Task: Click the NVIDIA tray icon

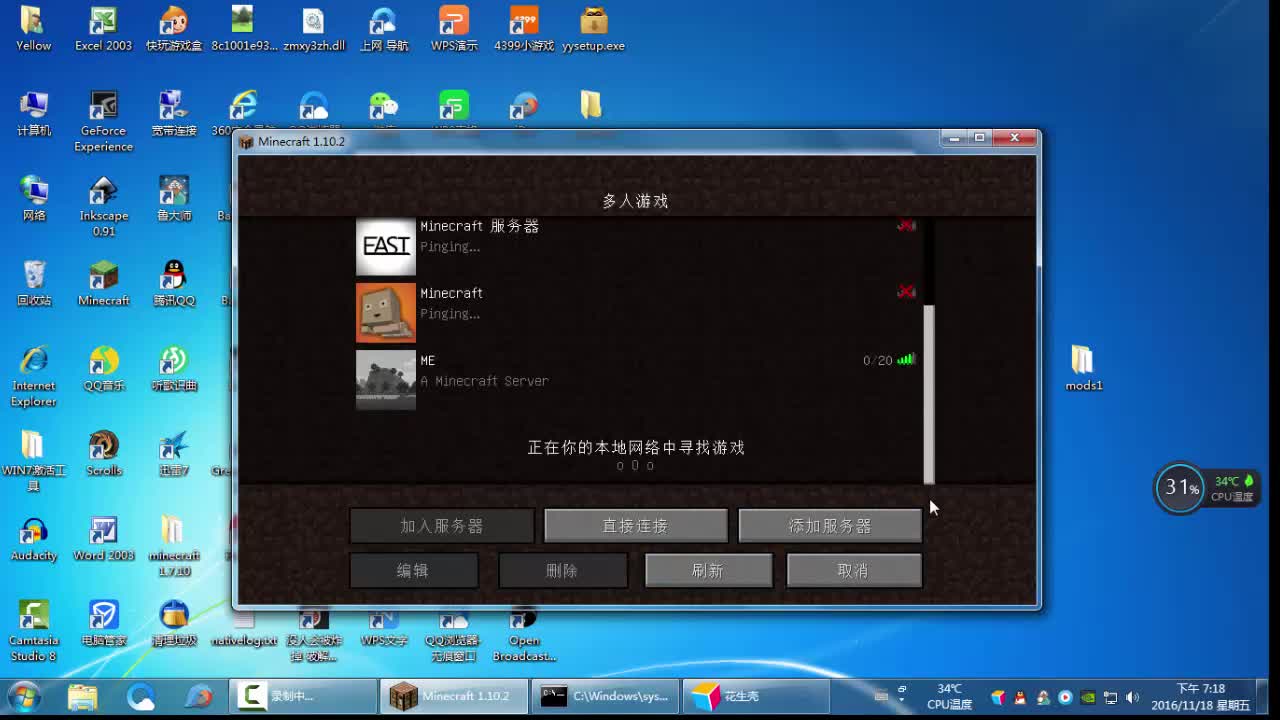Action: click(x=1087, y=697)
